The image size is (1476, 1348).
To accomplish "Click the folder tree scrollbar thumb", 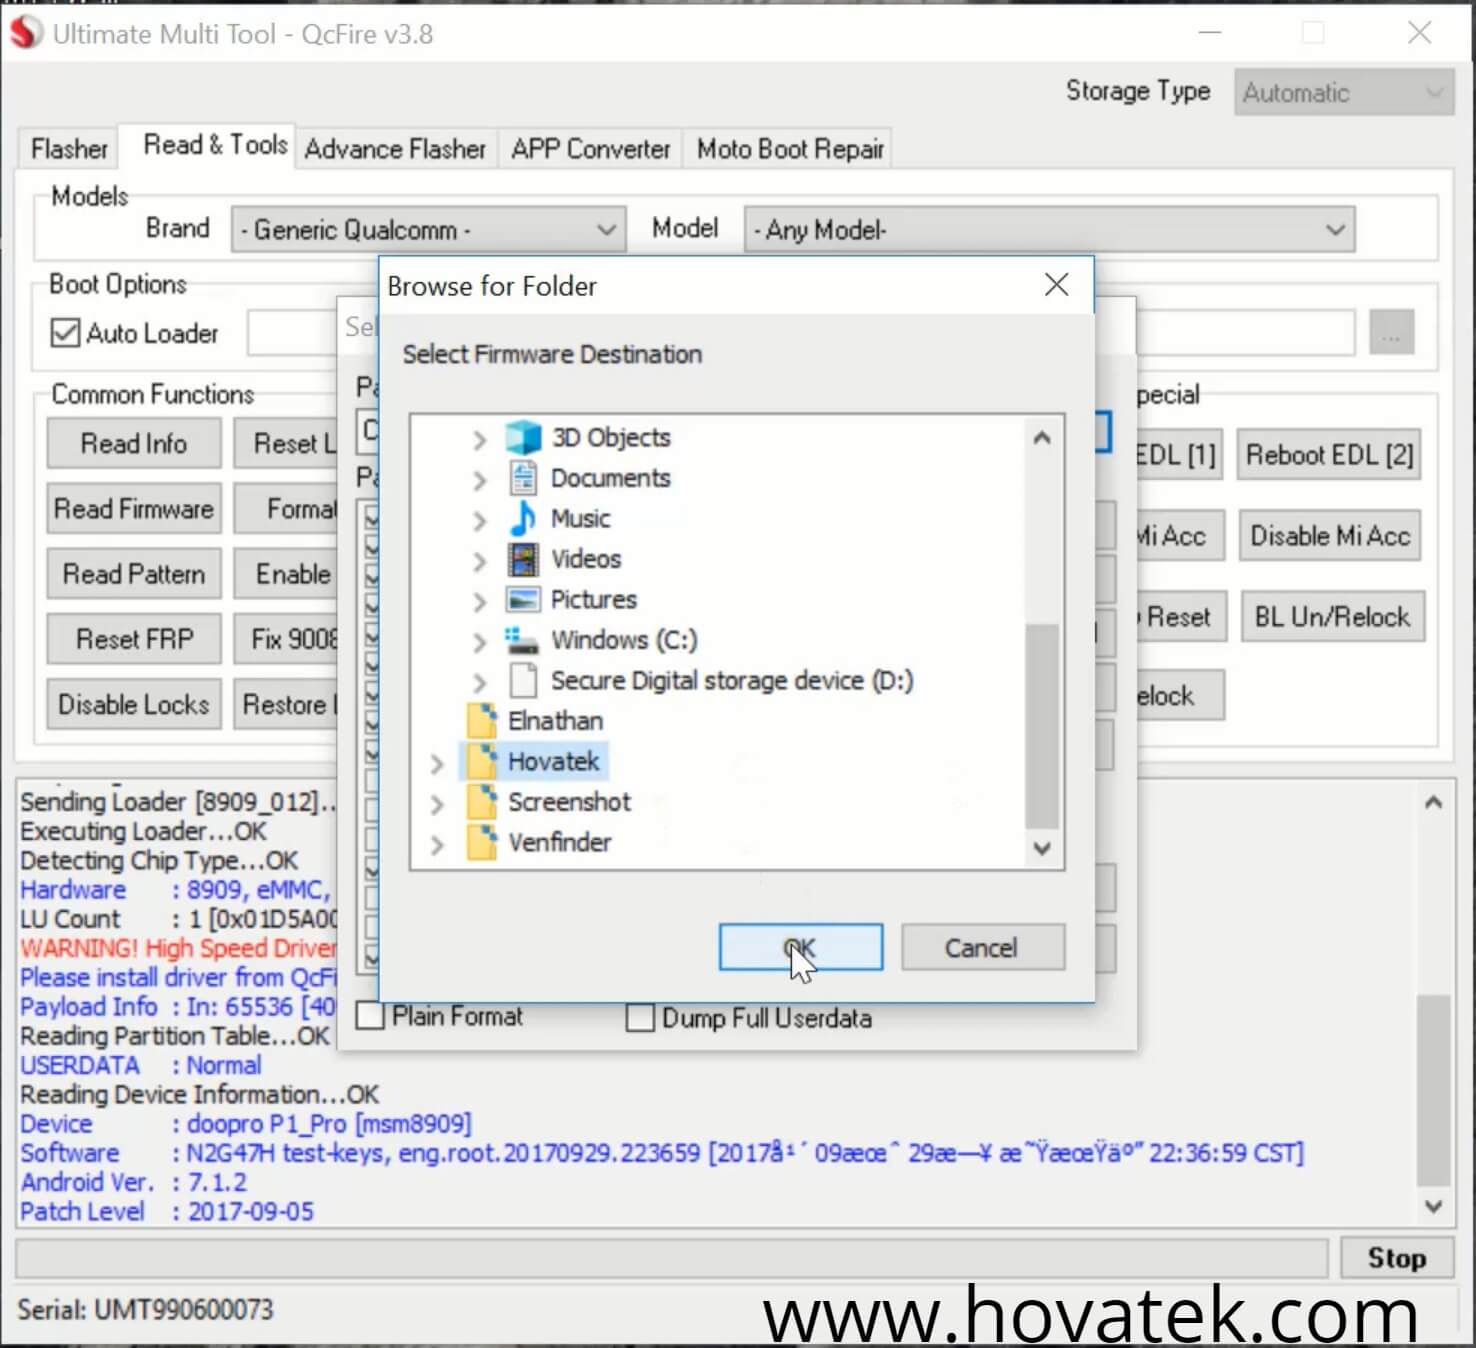I will (x=1042, y=725).
